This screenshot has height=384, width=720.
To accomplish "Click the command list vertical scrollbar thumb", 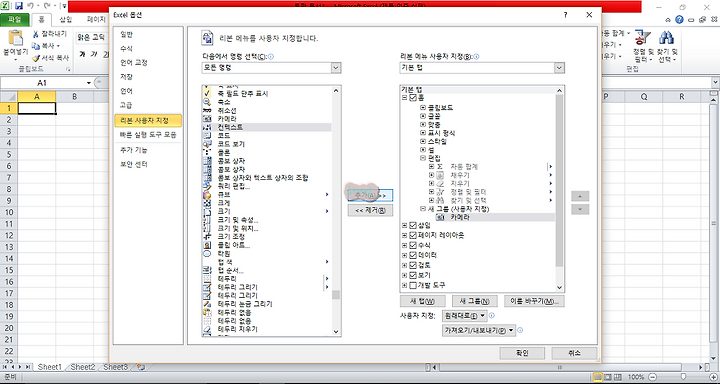I will pyautogui.click(x=336, y=294).
